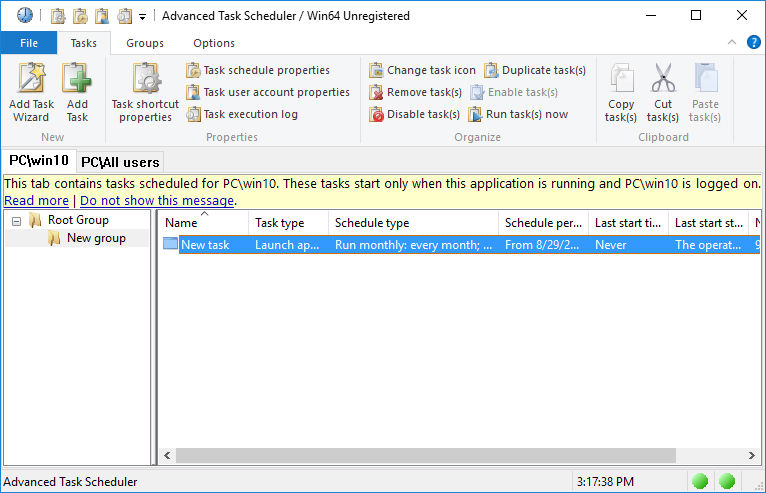
Task: Copy task(s) to clipboard
Action: [621, 92]
